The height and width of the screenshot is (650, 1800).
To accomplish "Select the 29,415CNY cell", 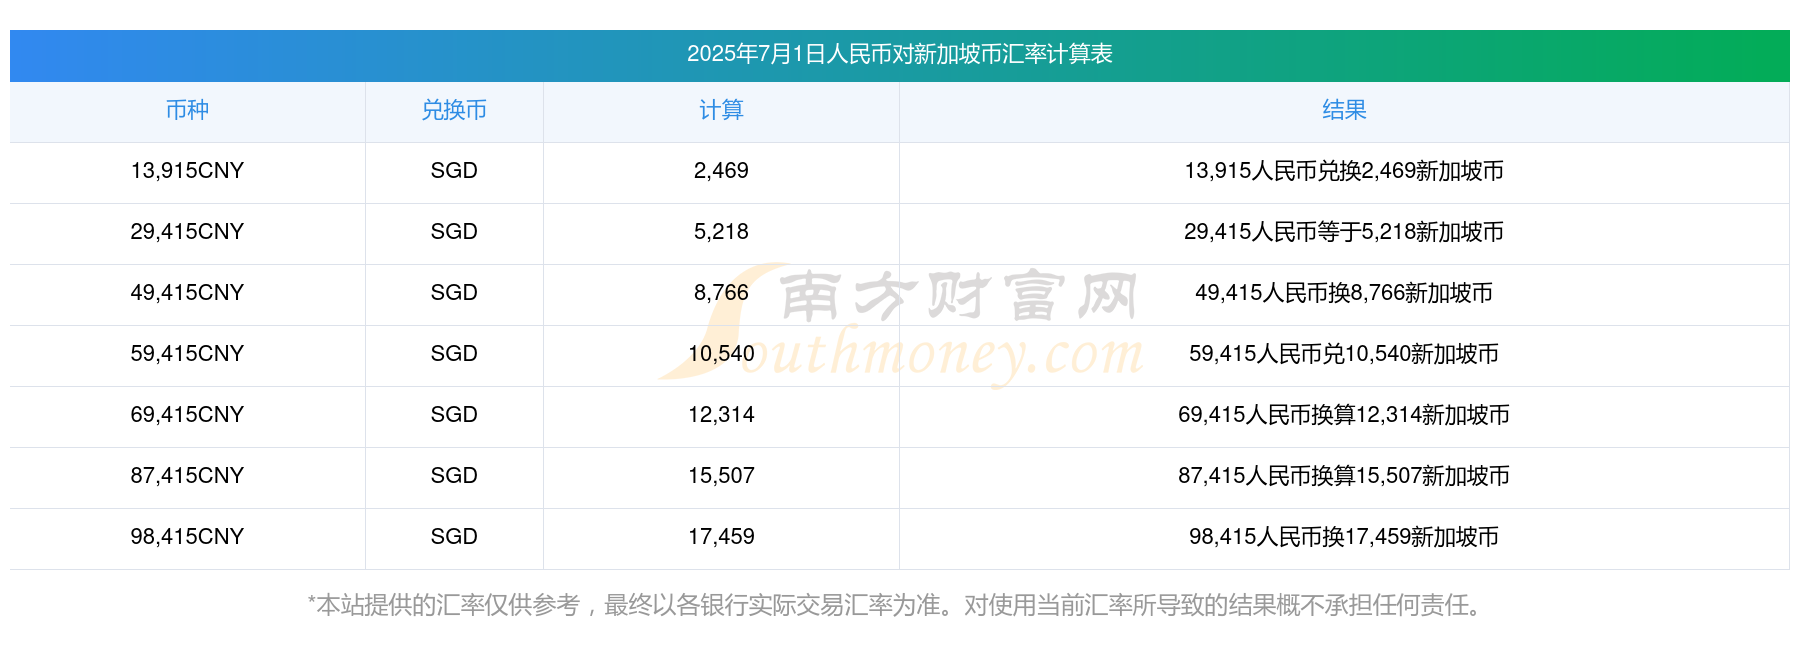I will (x=187, y=232).
